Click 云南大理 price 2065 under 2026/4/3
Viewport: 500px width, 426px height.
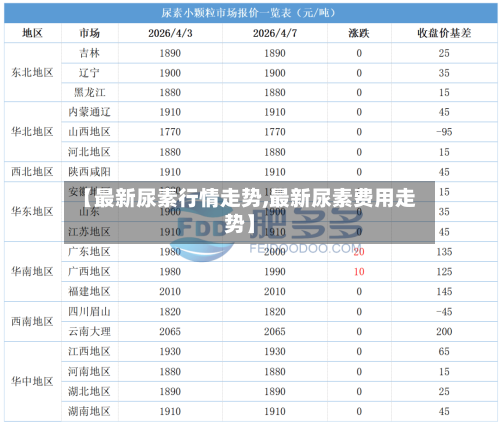coord(170,332)
